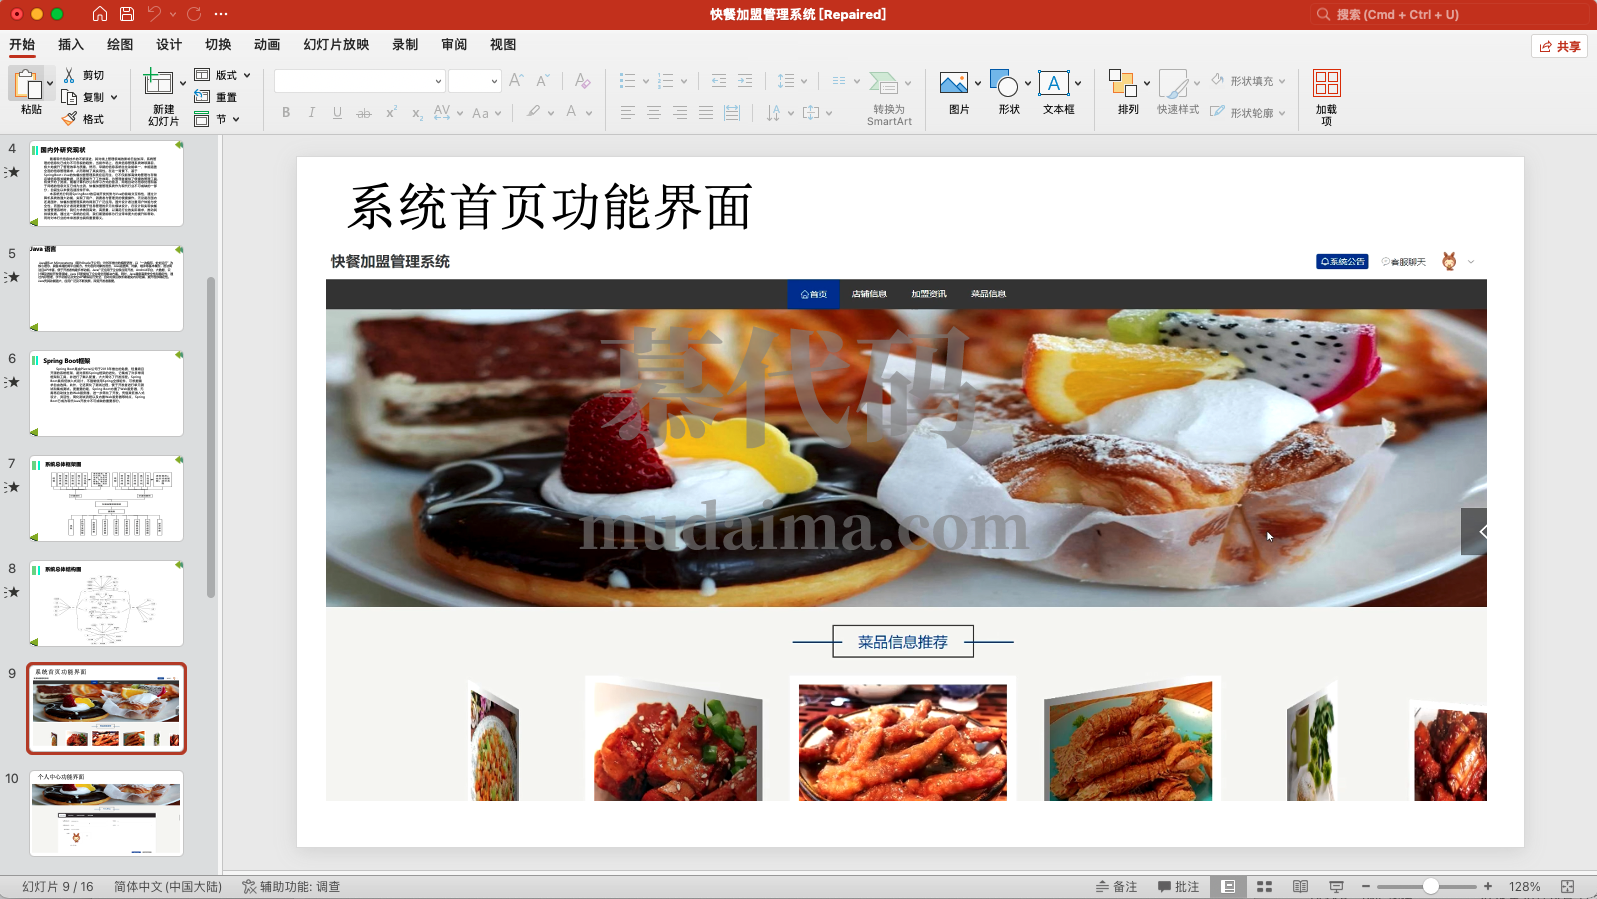Image resolution: width=1597 pixels, height=899 pixels.
Task: Click the Save icon in title bar
Action: pos(127,14)
